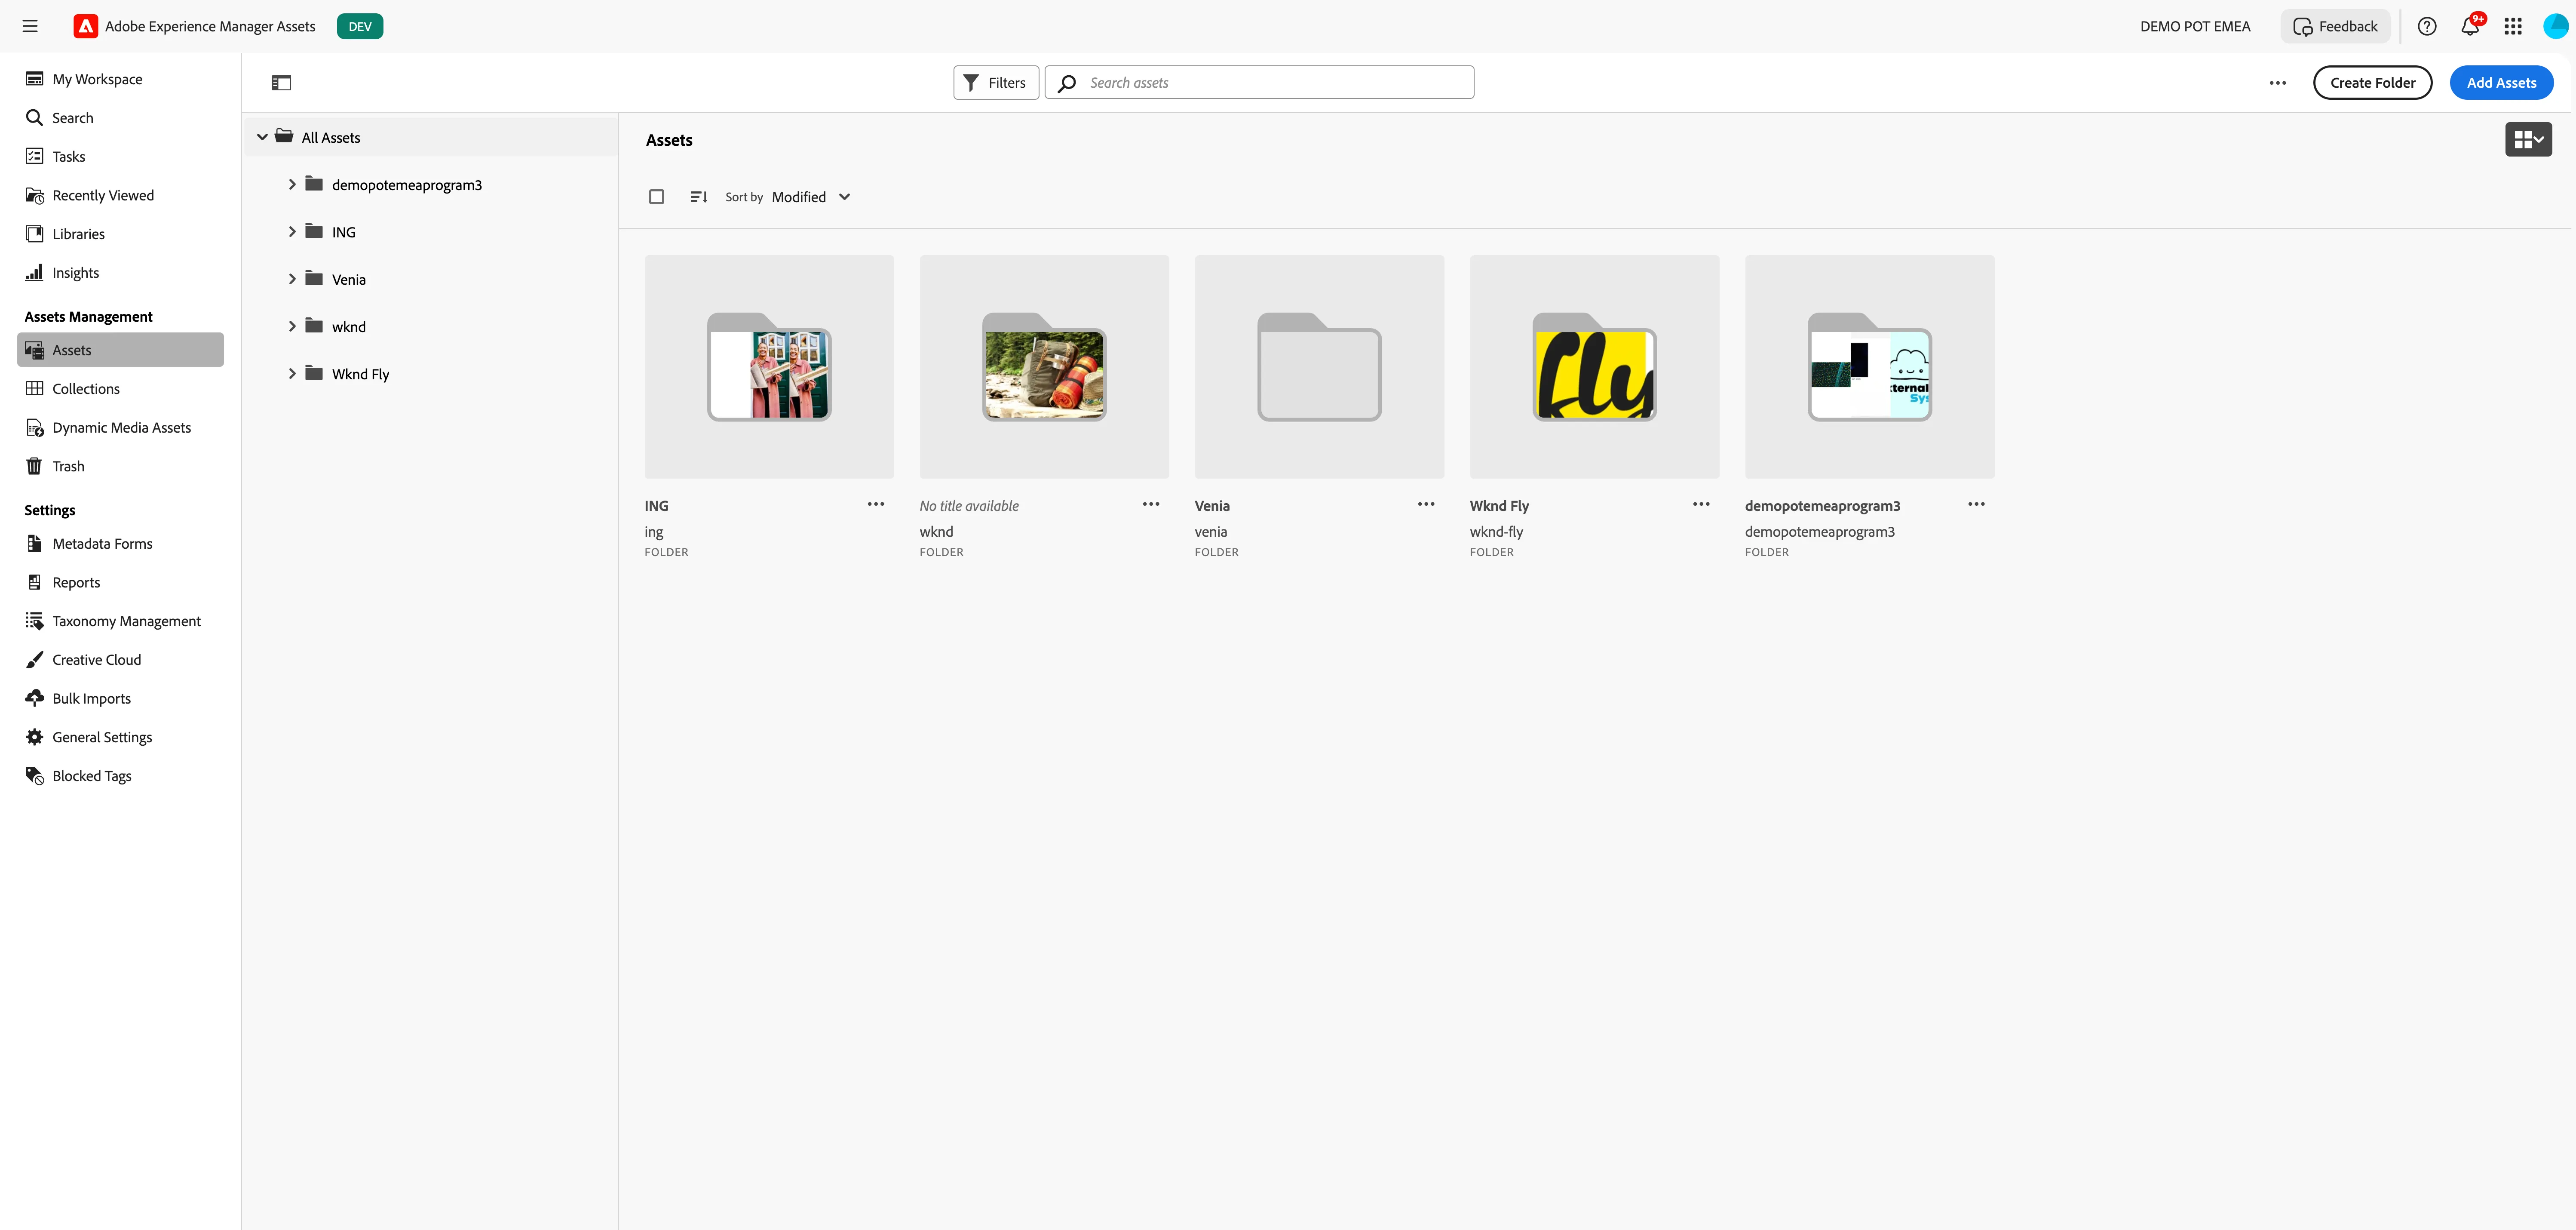Click the sort order direction icon
The height and width of the screenshot is (1230, 2576).
coord(699,197)
